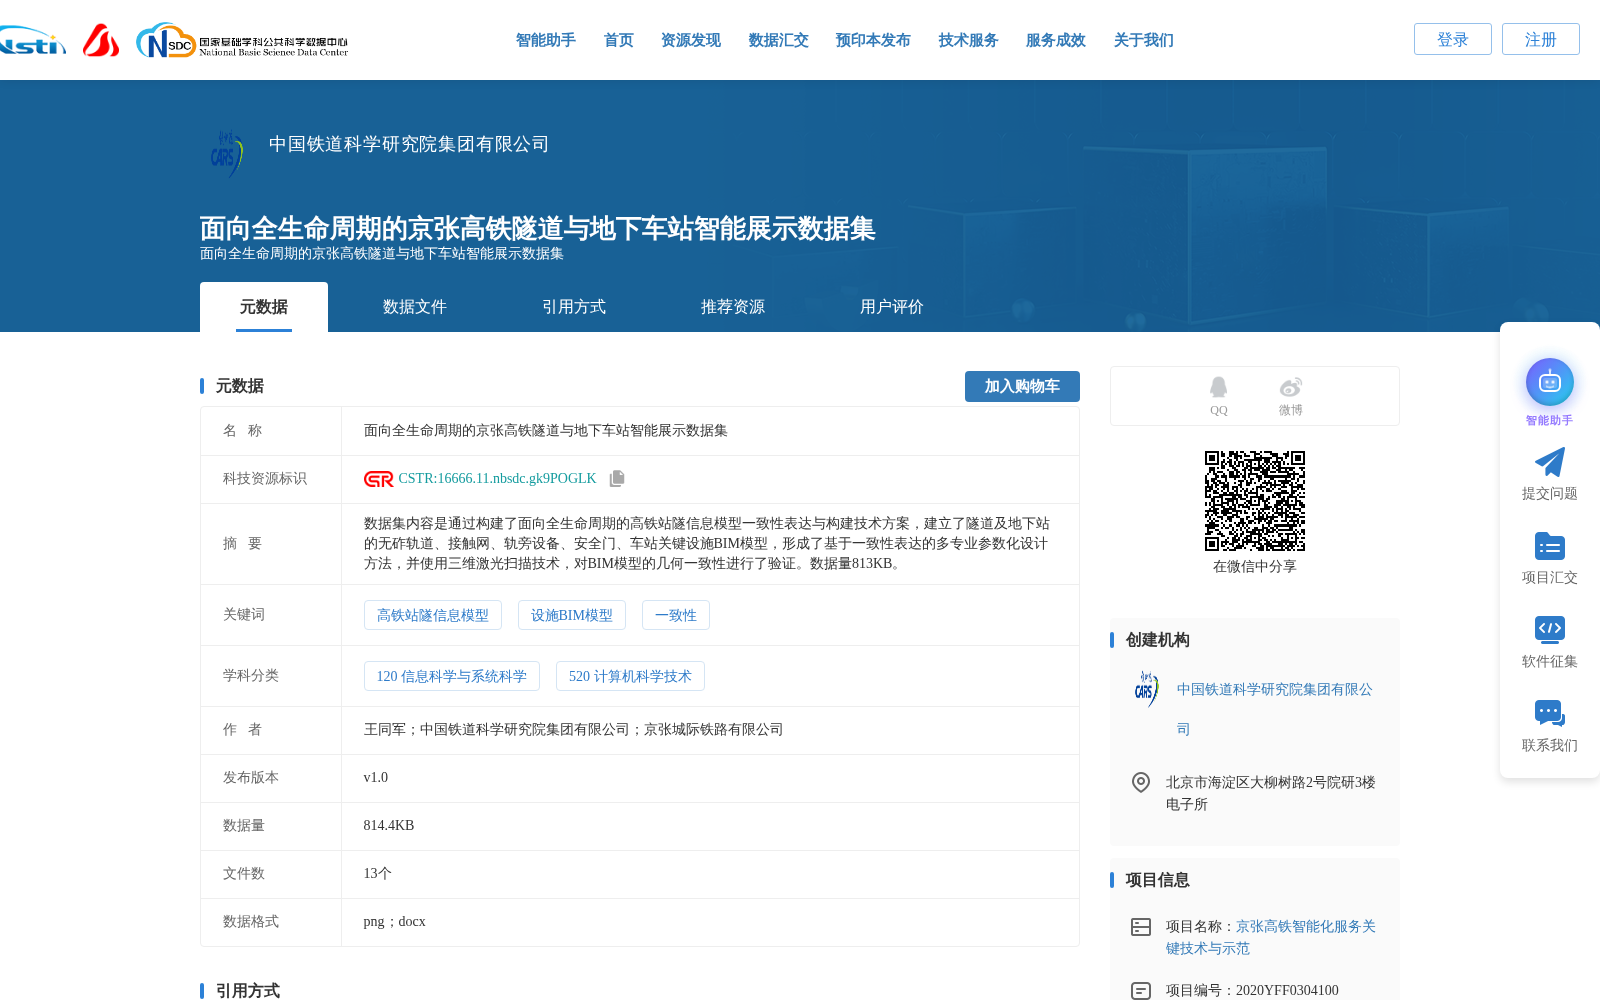Open the NSDC National Basic Science Data Center logo

click(242, 41)
